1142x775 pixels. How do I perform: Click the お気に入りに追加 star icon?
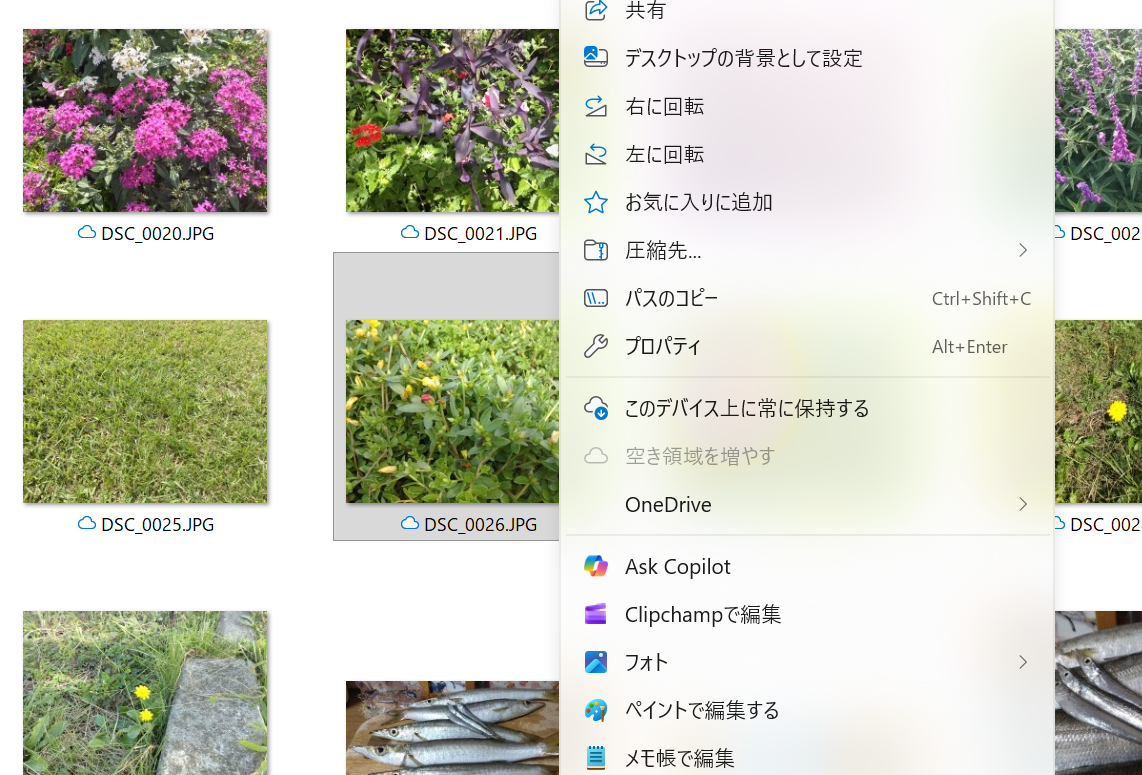[x=596, y=202]
